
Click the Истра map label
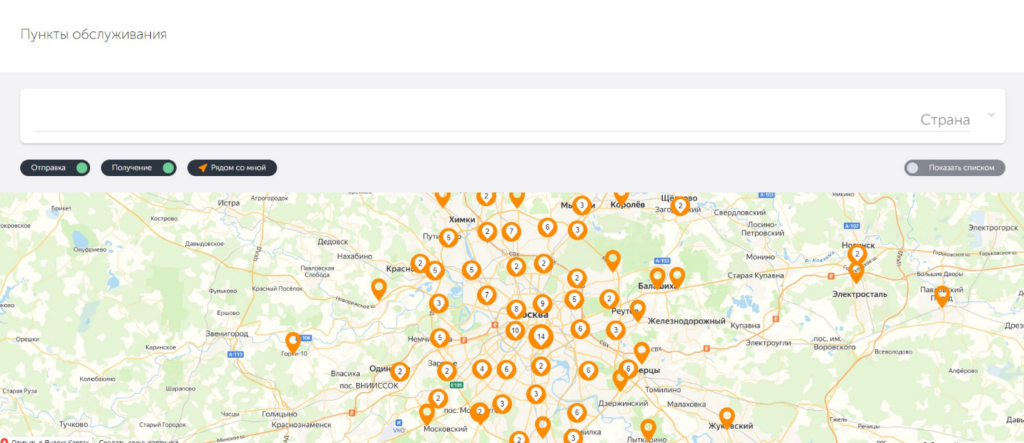(x=230, y=203)
